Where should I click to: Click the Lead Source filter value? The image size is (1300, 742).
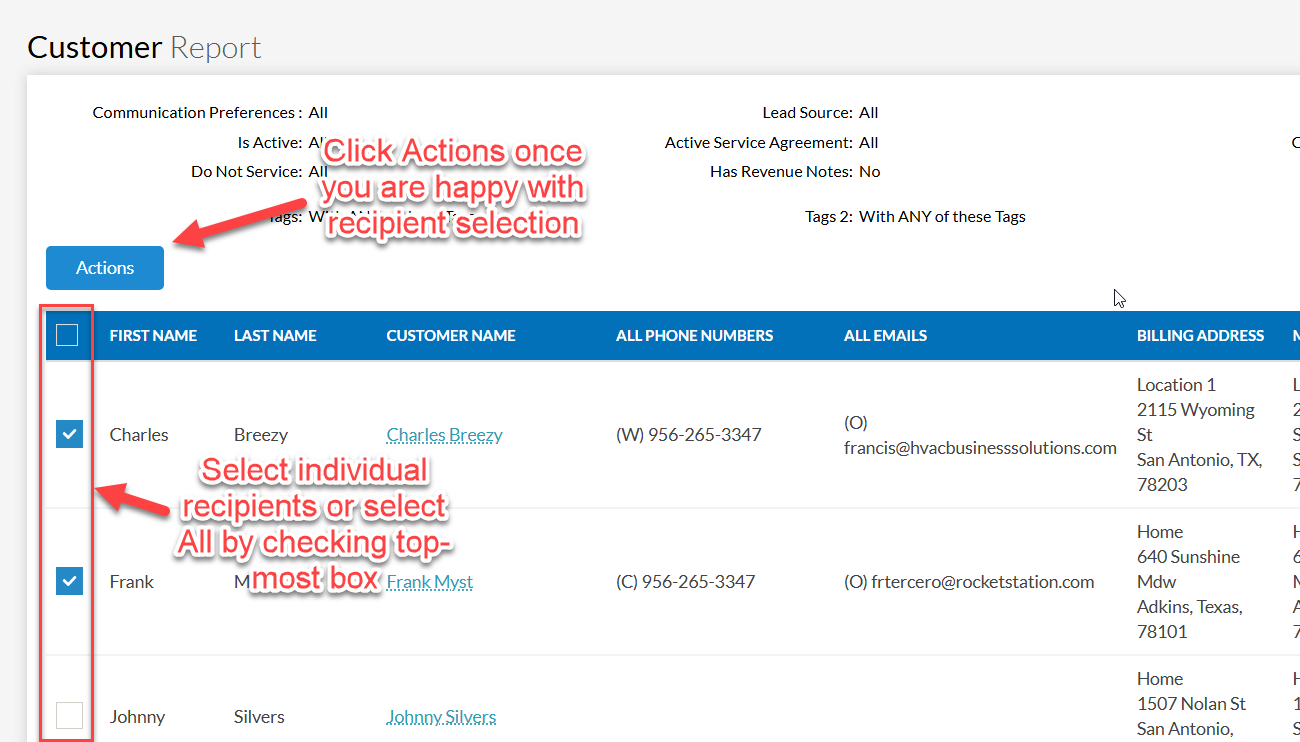[x=868, y=113]
